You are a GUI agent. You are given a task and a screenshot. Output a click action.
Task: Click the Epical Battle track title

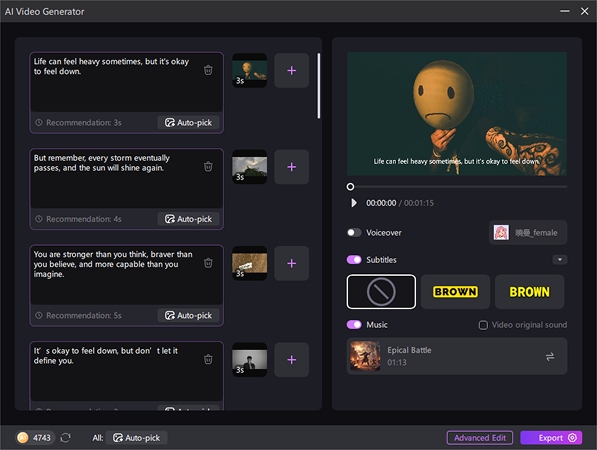pyautogui.click(x=409, y=350)
